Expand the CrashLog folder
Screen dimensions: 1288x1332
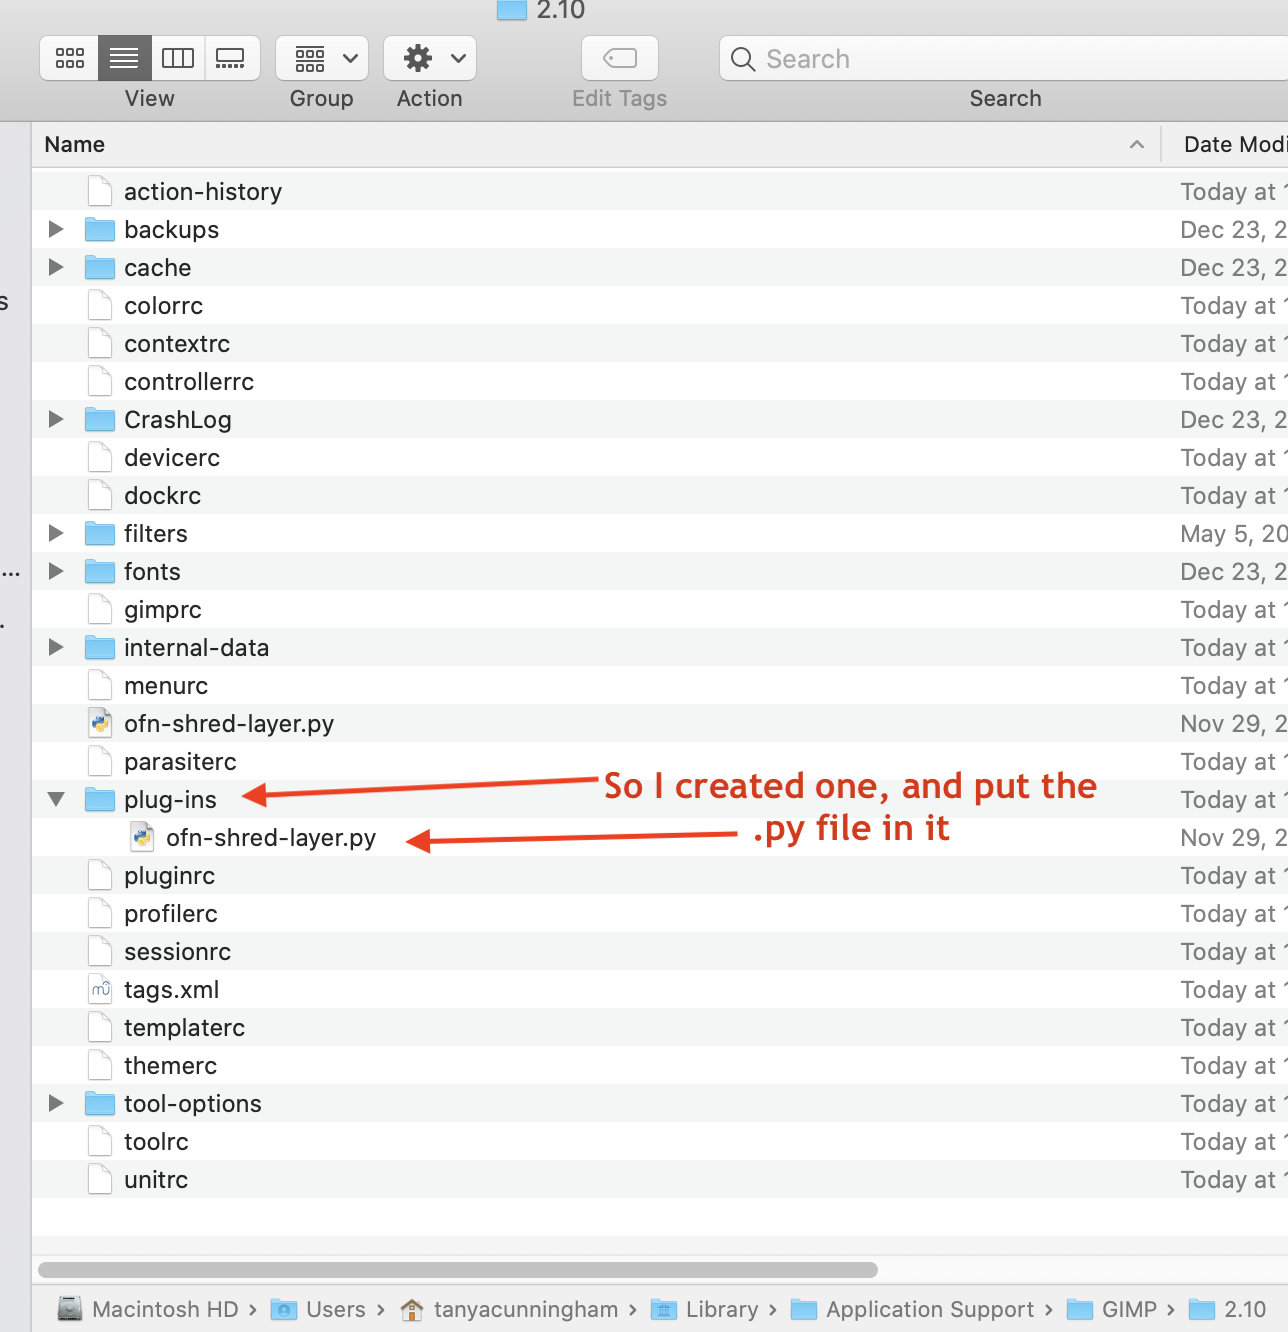(x=56, y=419)
